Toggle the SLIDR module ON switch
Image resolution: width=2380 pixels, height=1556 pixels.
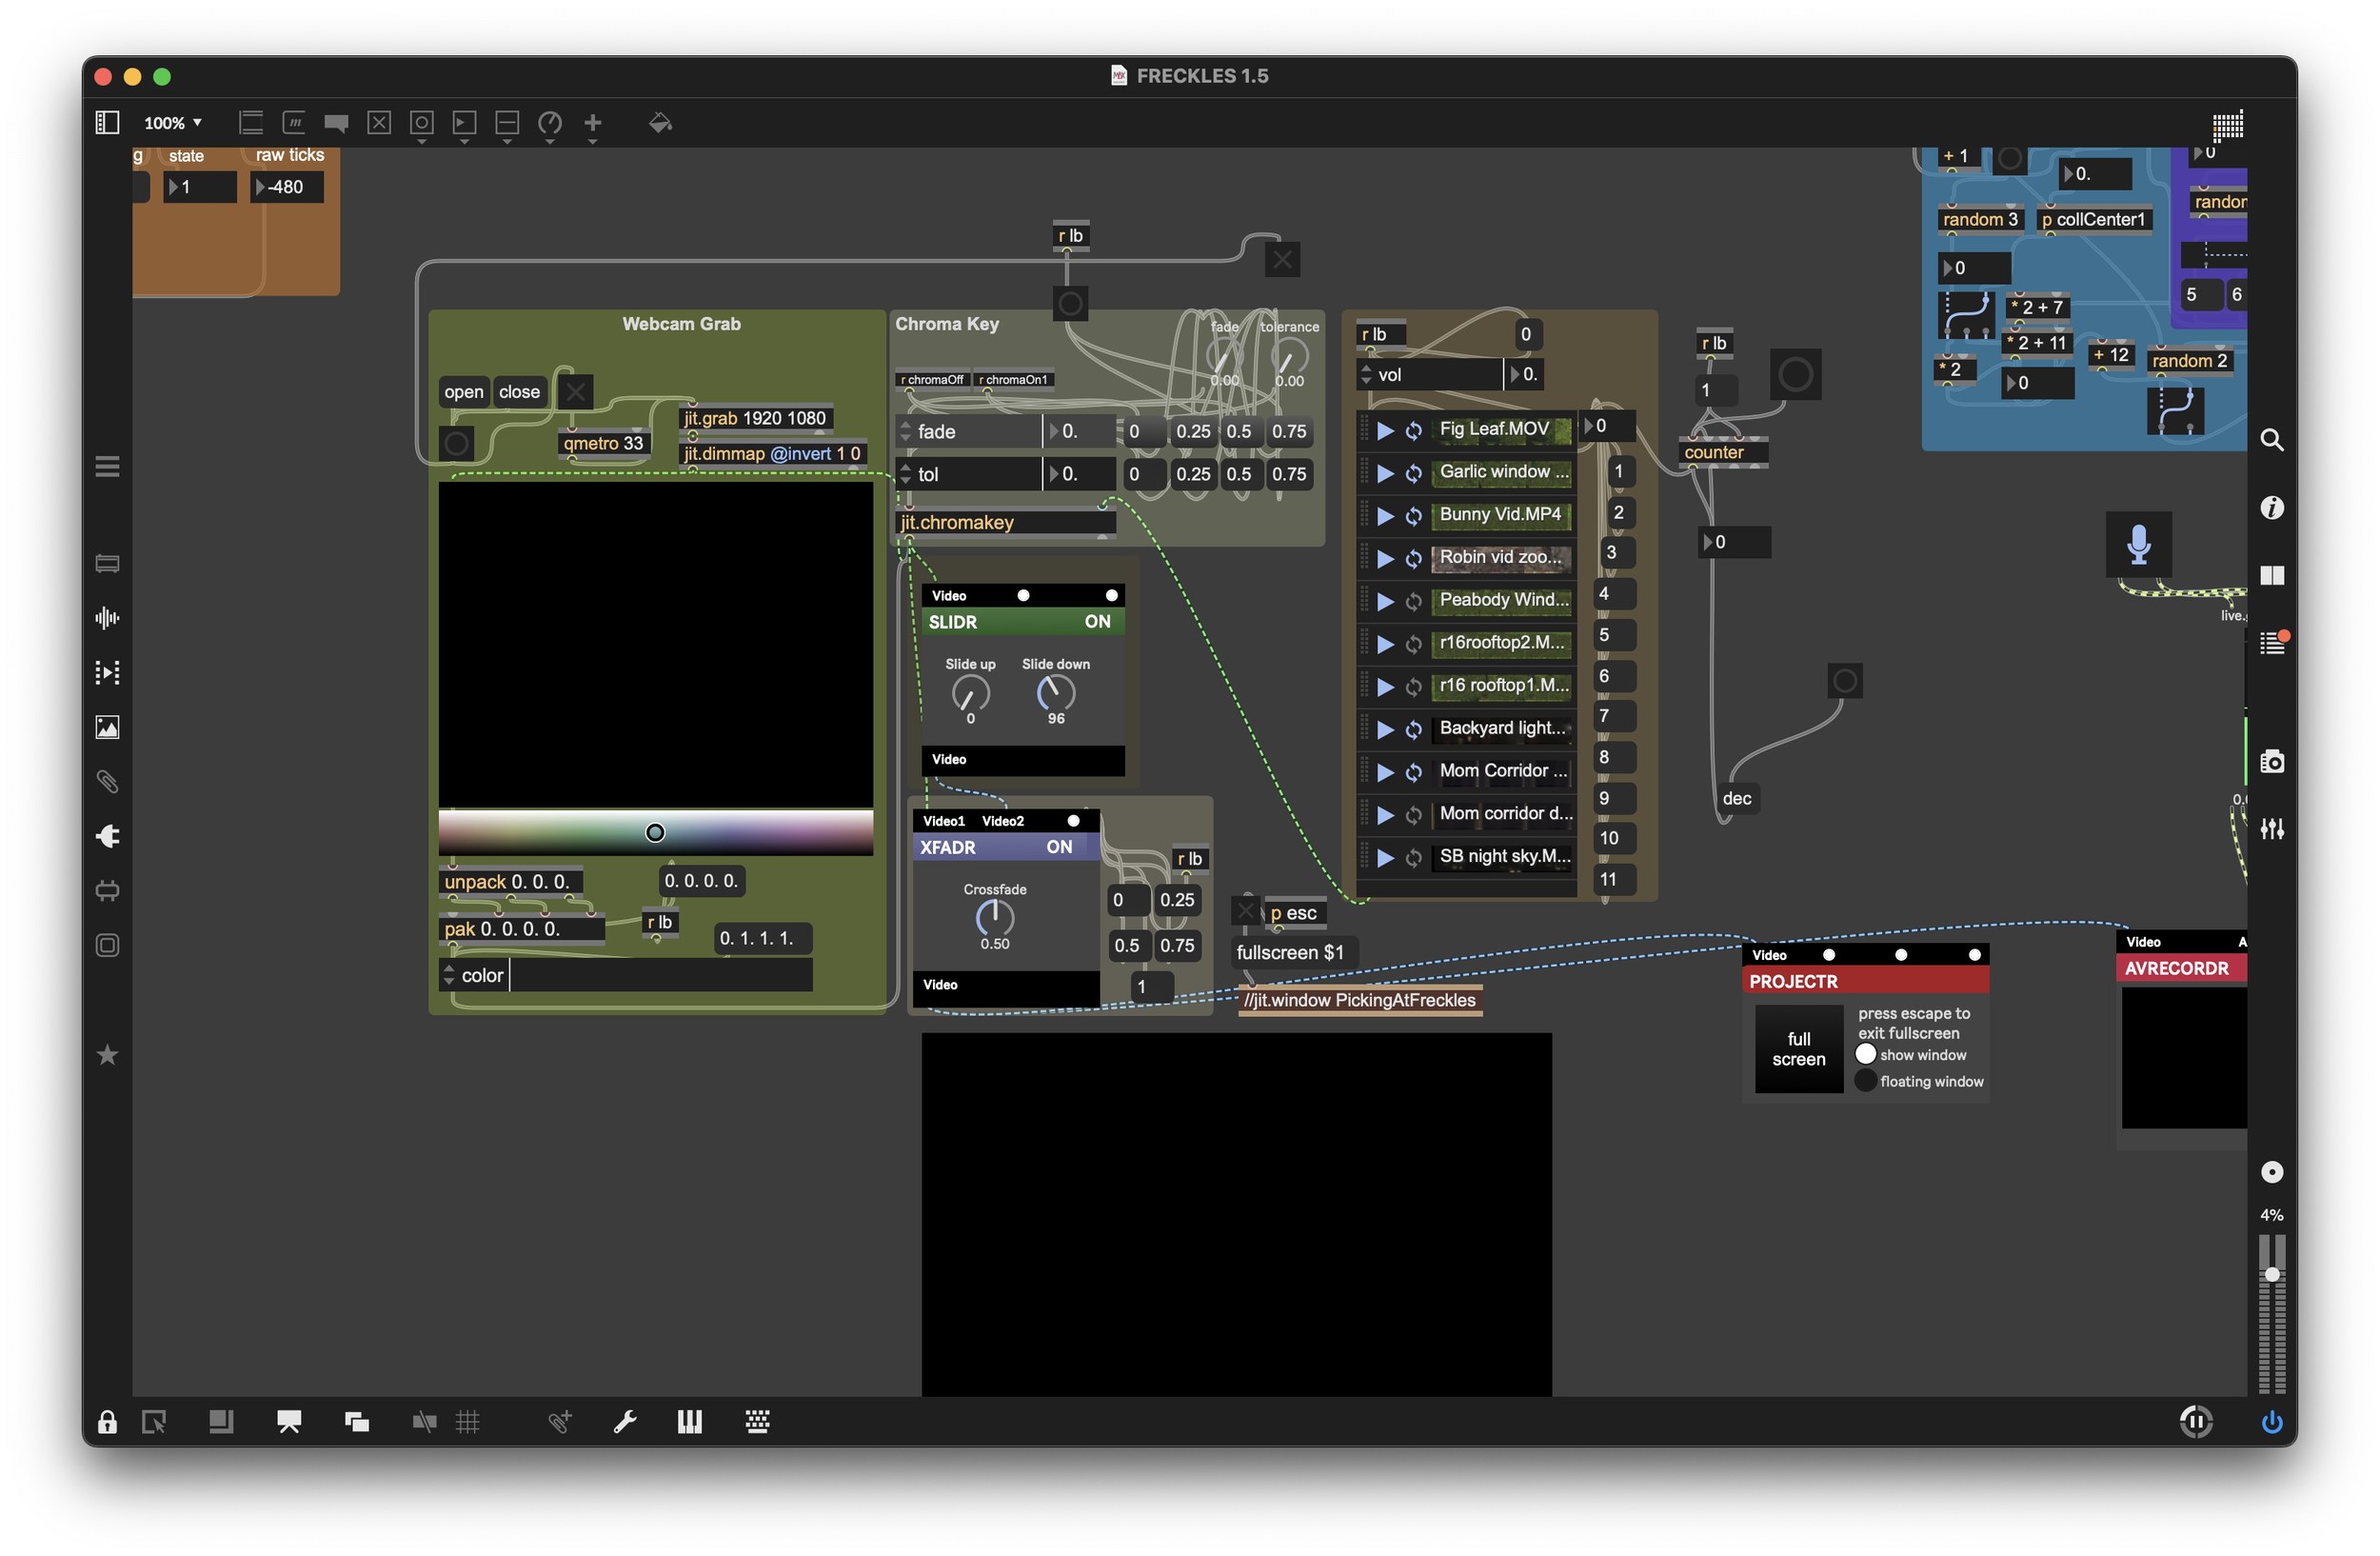click(1097, 622)
